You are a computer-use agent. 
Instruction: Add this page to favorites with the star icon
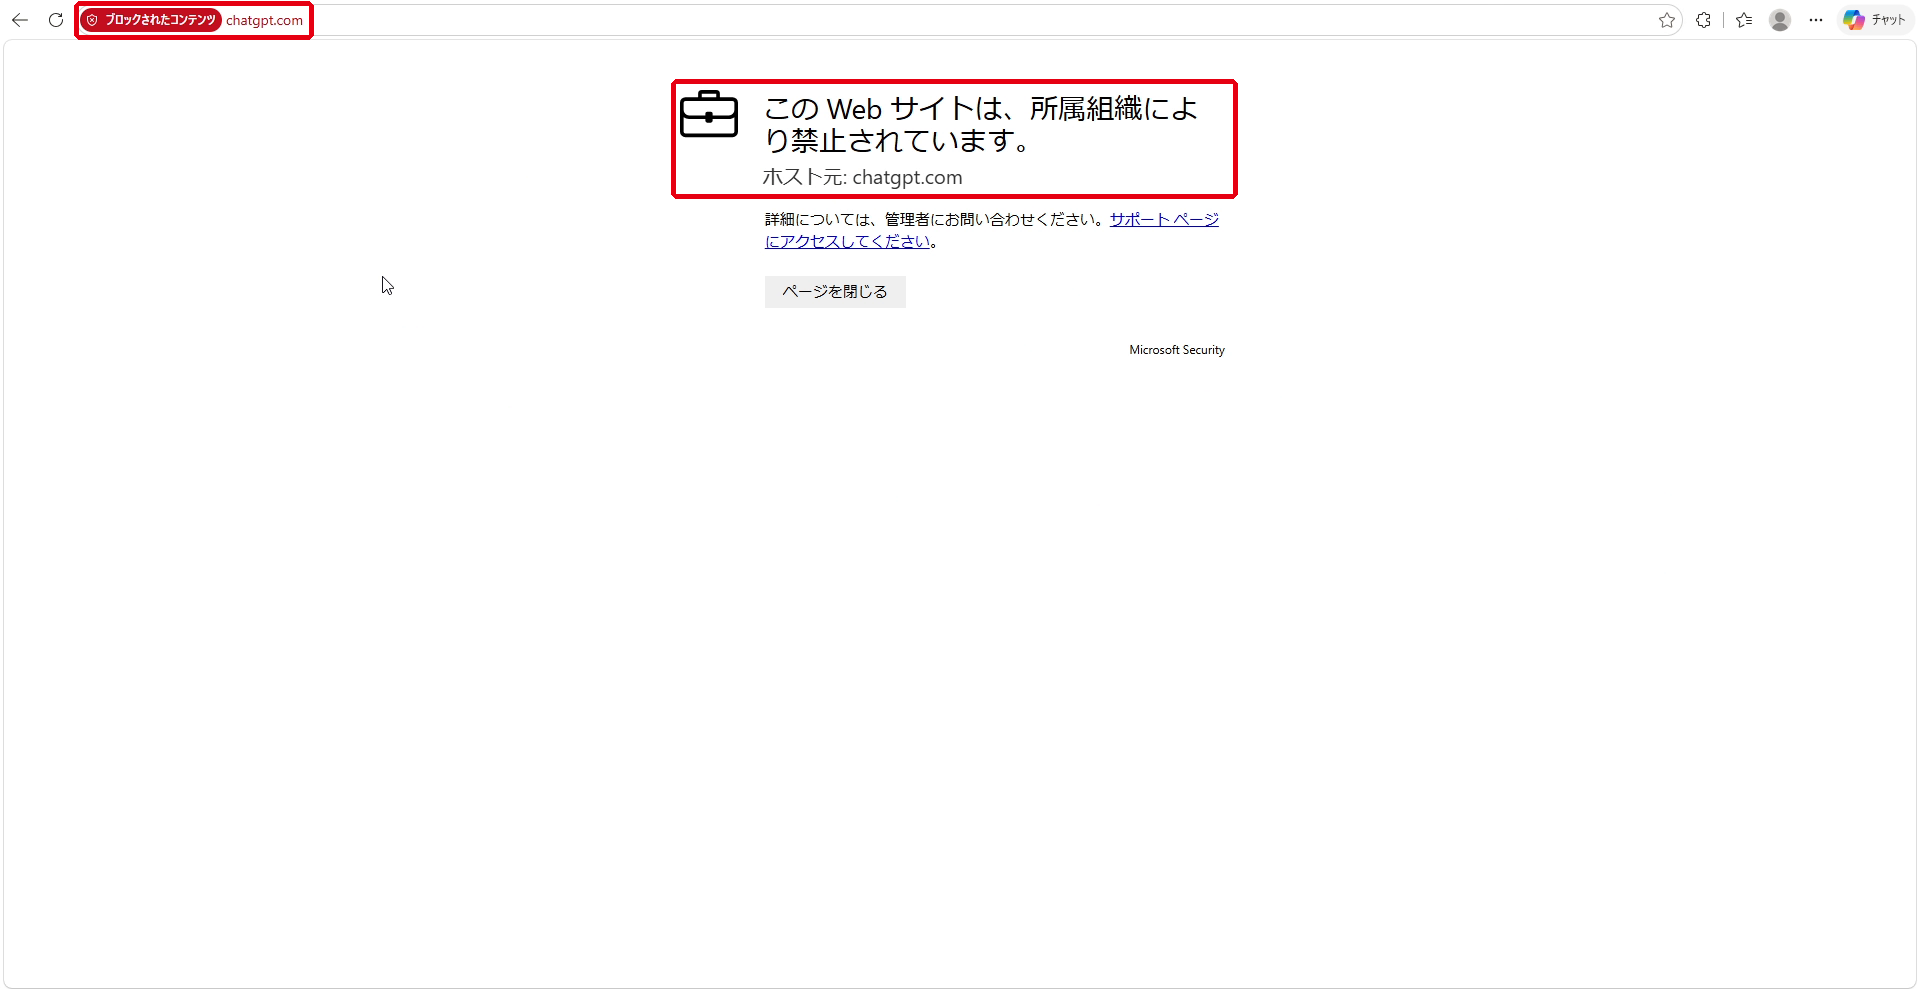tap(1666, 20)
